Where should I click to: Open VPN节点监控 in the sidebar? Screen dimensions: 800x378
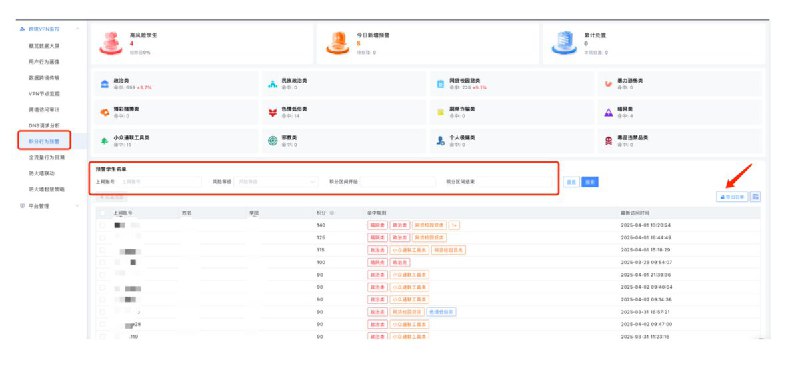tap(44, 94)
